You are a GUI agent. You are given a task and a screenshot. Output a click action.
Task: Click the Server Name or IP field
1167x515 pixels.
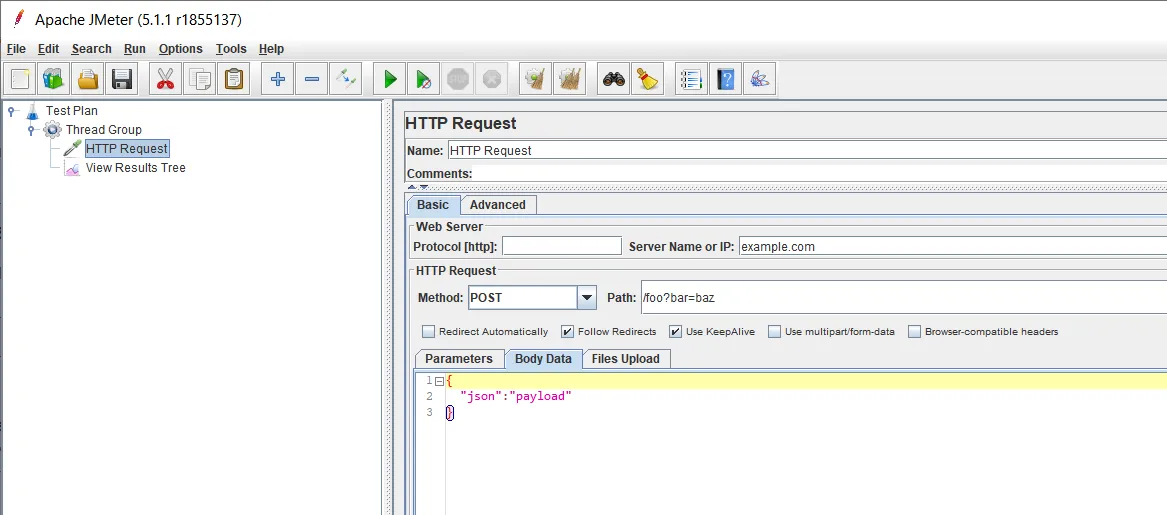(x=953, y=246)
